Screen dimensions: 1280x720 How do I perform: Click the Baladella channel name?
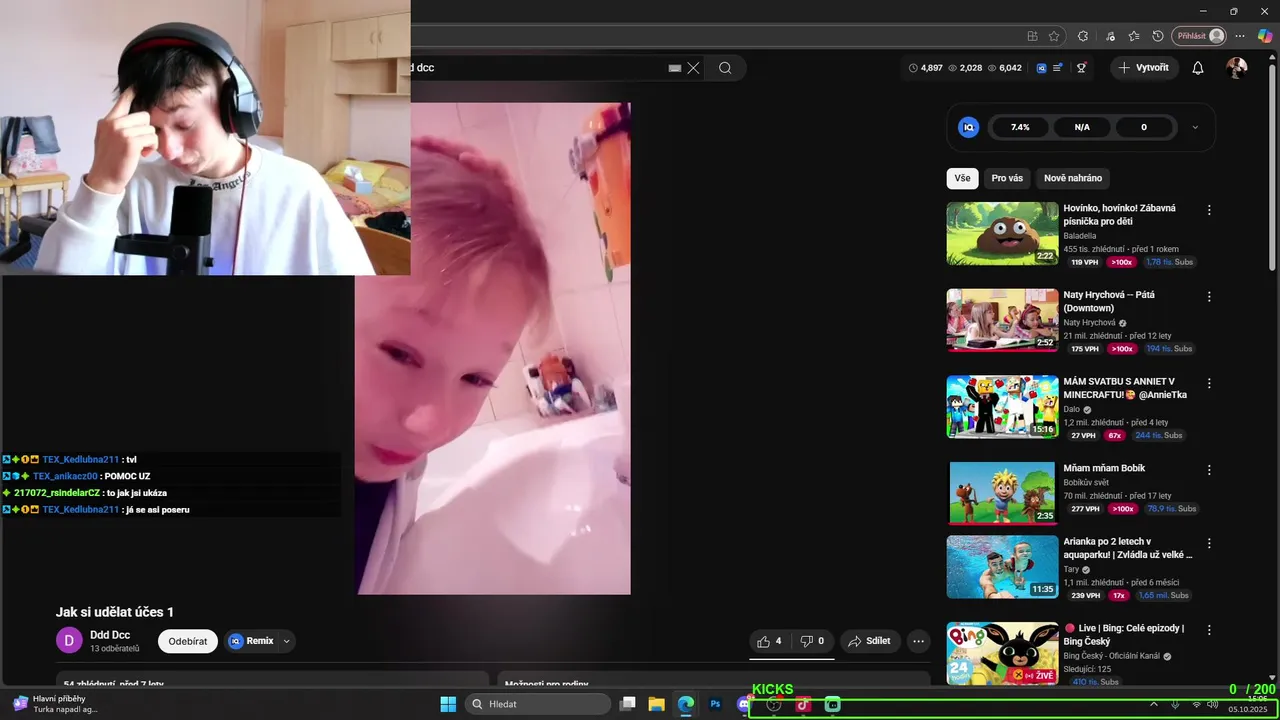(x=1080, y=236)
